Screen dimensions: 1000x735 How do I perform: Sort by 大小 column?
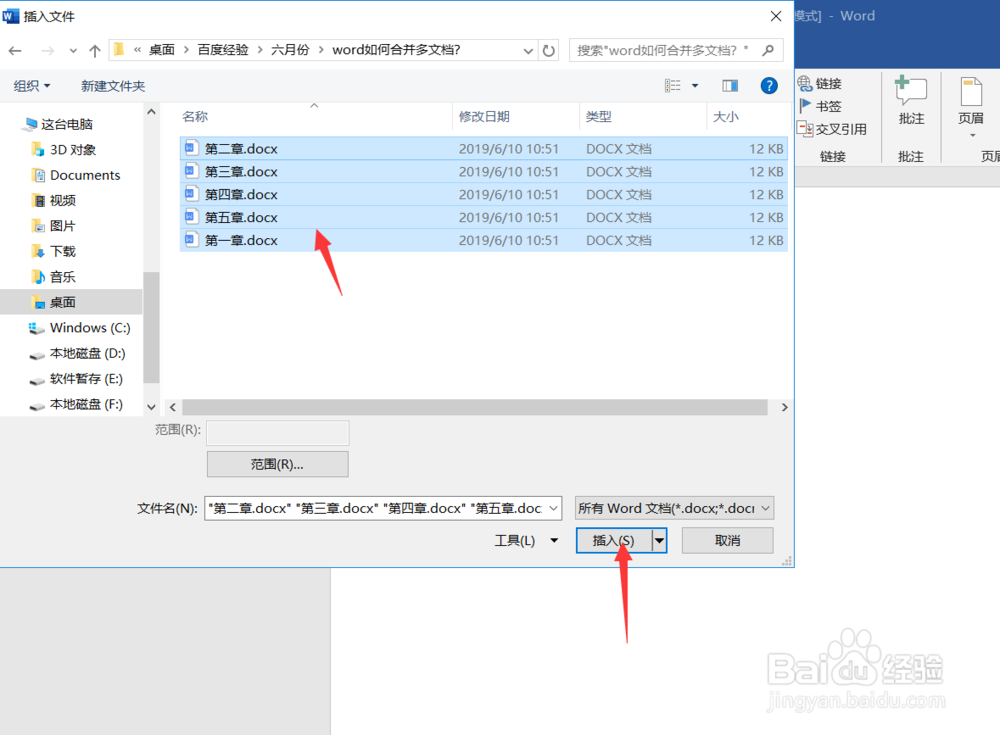tap(725, 116)
